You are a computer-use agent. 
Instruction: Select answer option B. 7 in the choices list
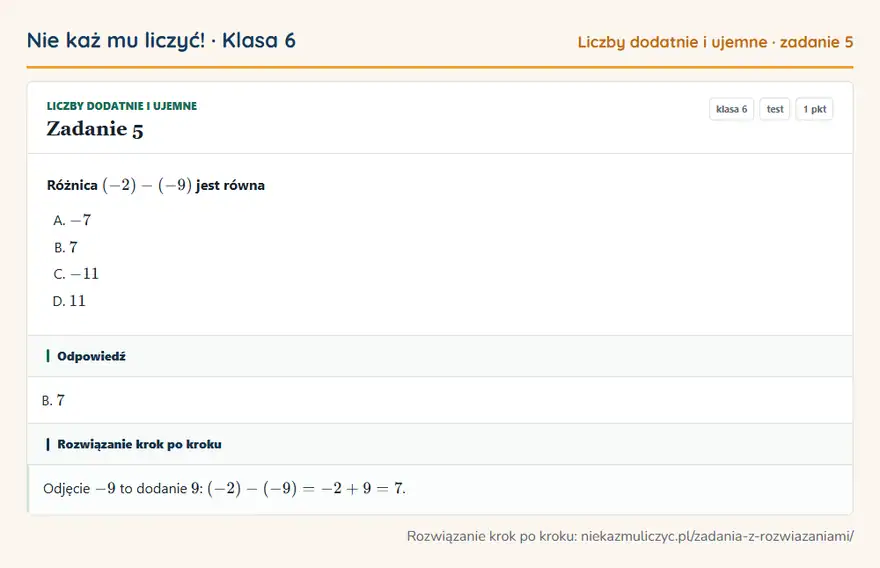point(65,247)
